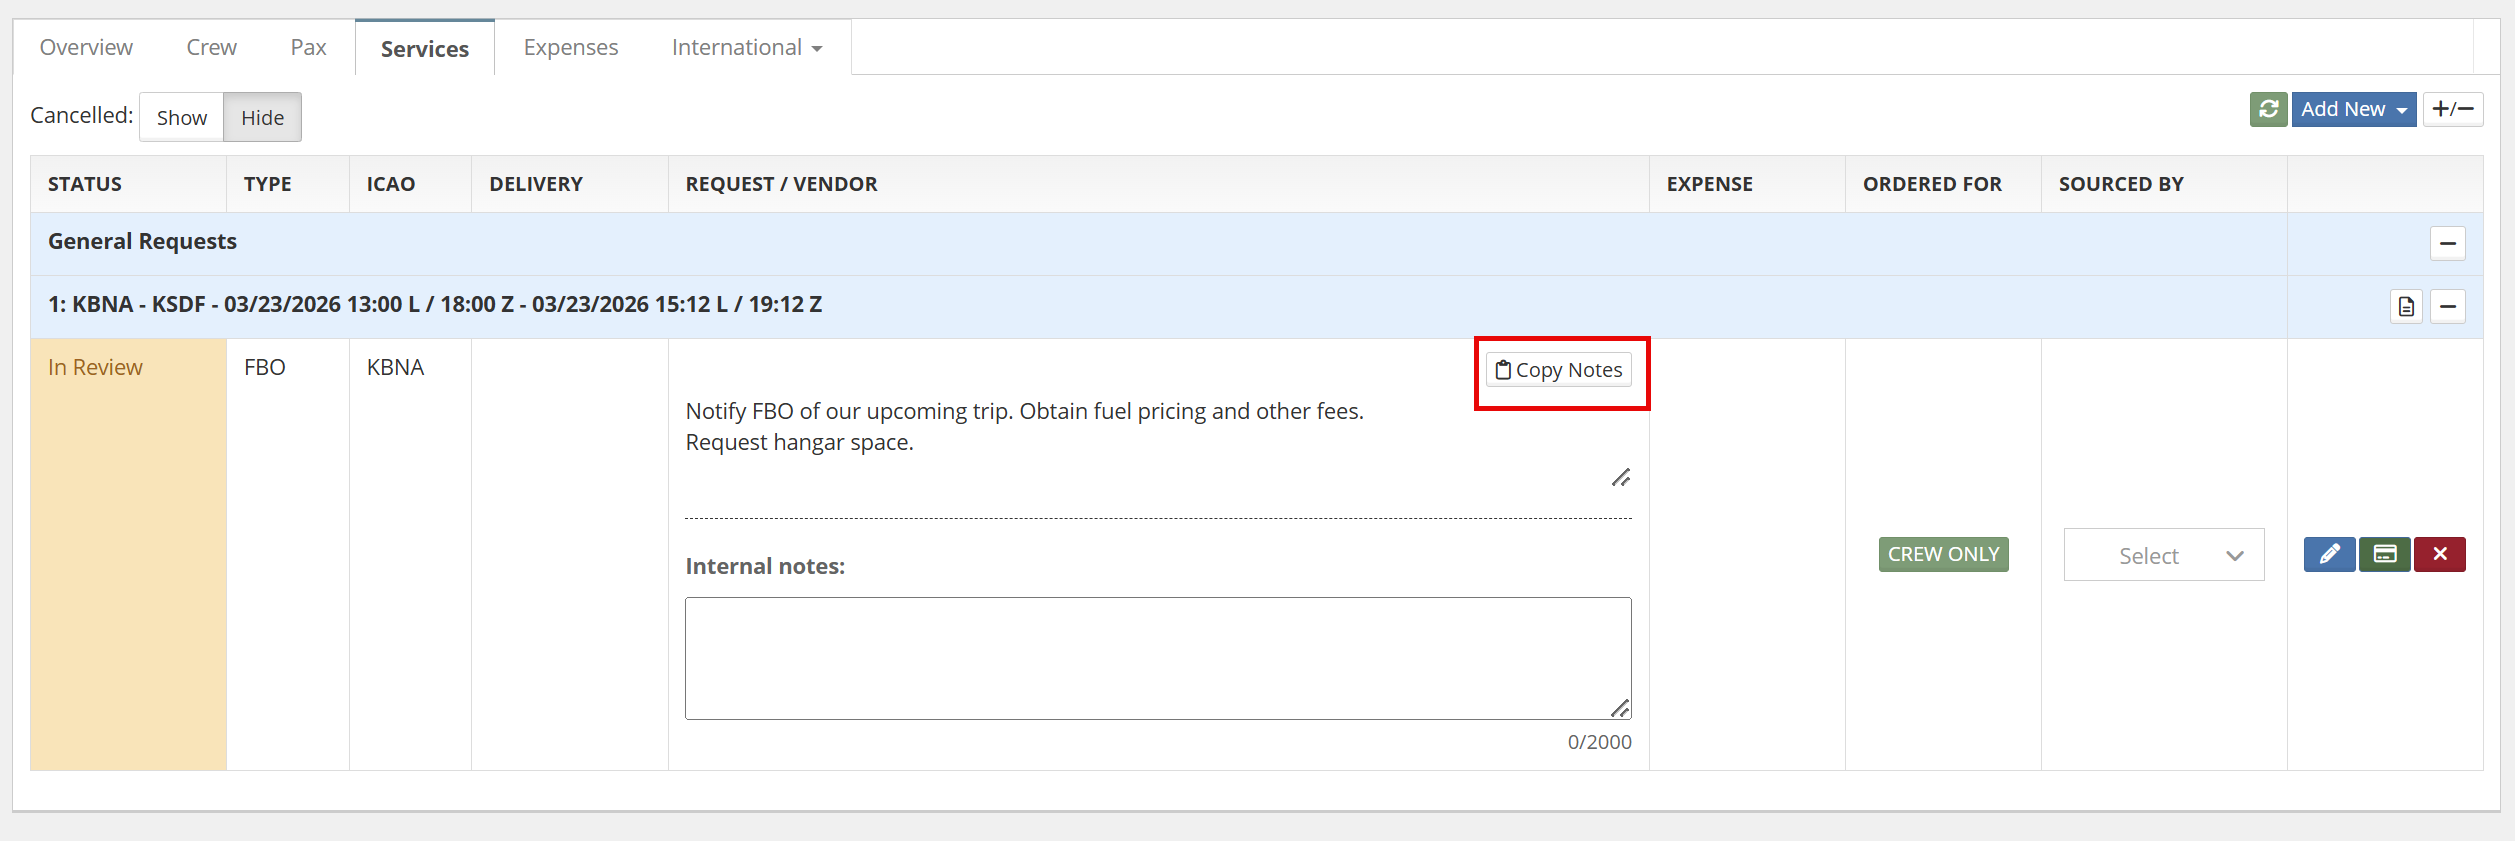Viewport: 2515px width, 841px height.
Task: Open the Add New dropdown menu
Action: pos(2353,109)
